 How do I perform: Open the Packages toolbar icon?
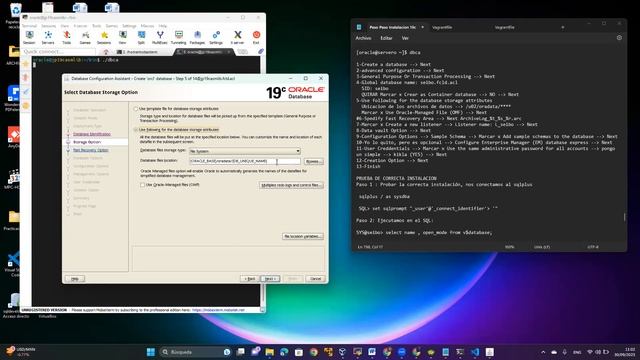[197, 37]
